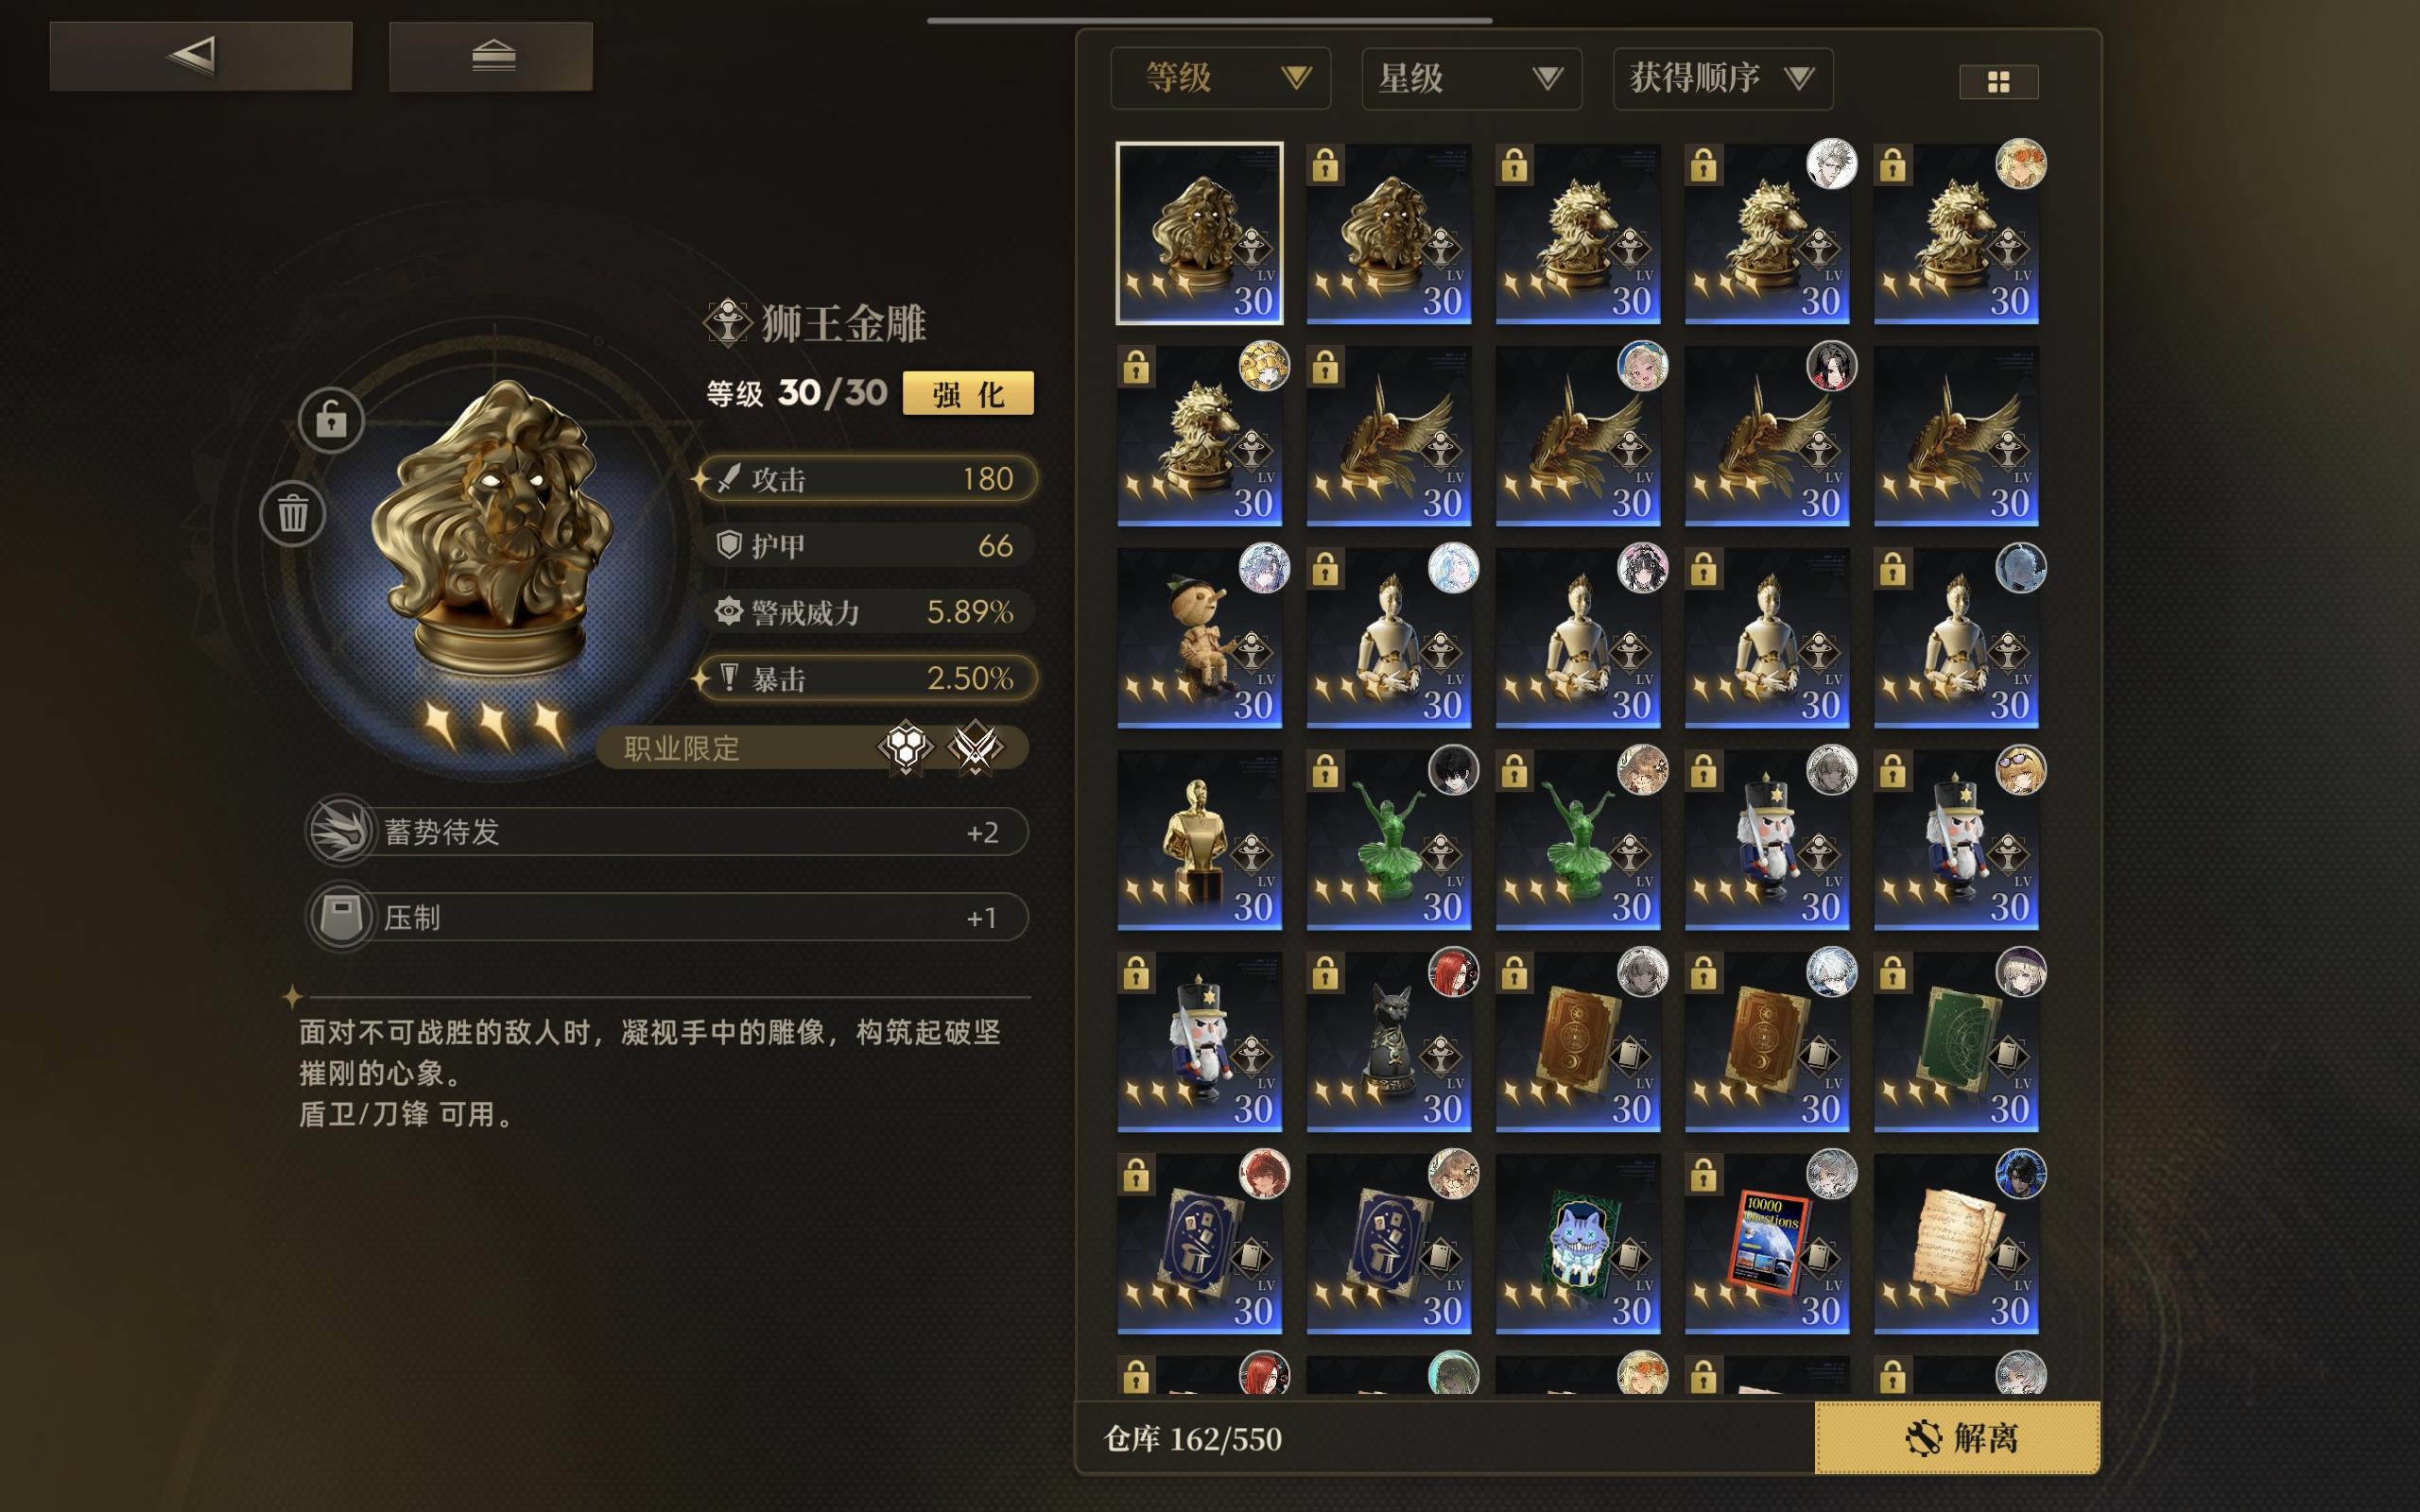Switch to grid view layout icon
The width and height of the screenshot is (2420, 1512).
[x=1998, y=82]
